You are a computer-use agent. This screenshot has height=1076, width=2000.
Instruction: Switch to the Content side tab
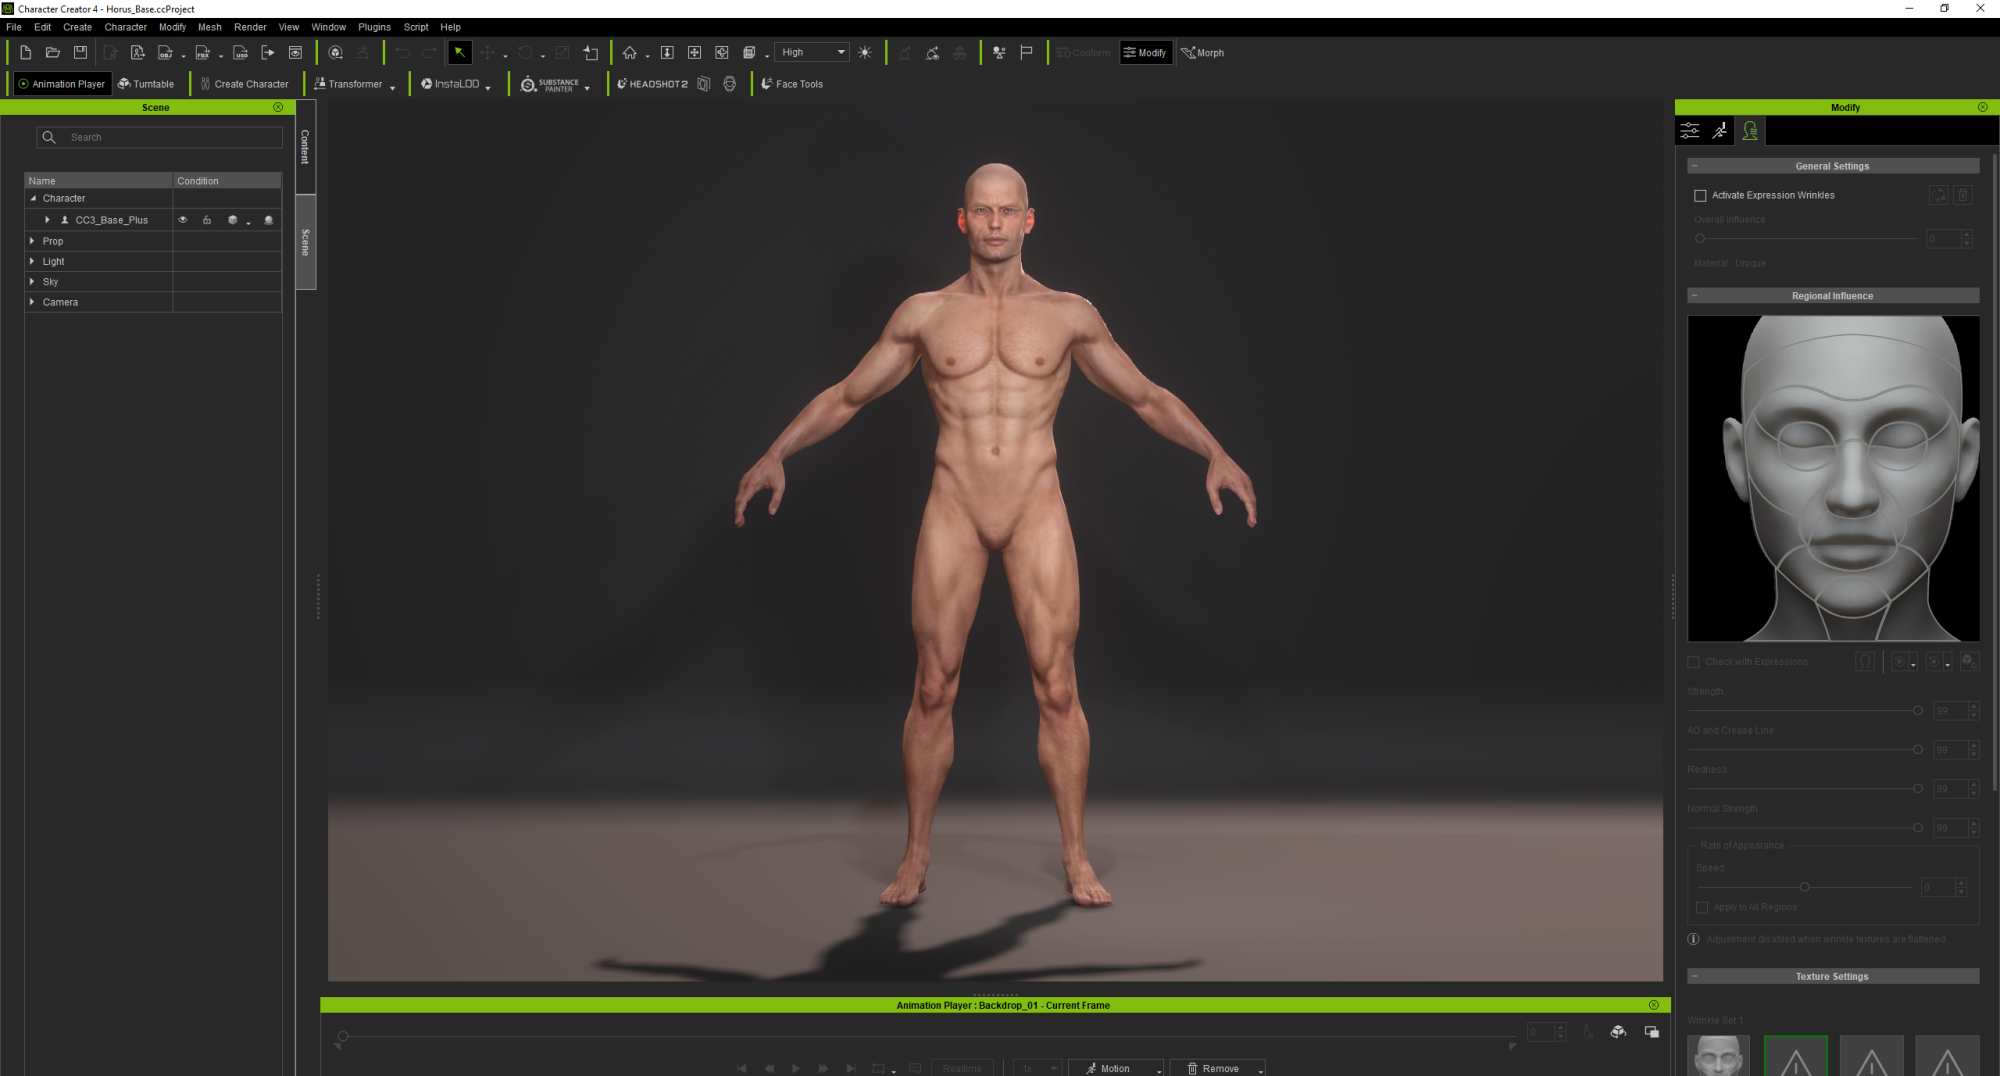point(305,147)
